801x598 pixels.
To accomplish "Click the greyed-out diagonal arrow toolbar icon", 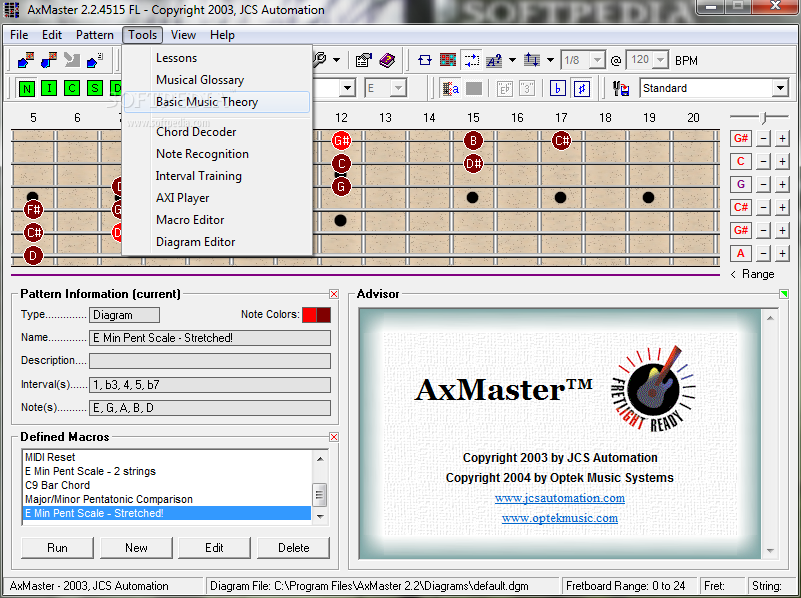I will pos(72,60).
